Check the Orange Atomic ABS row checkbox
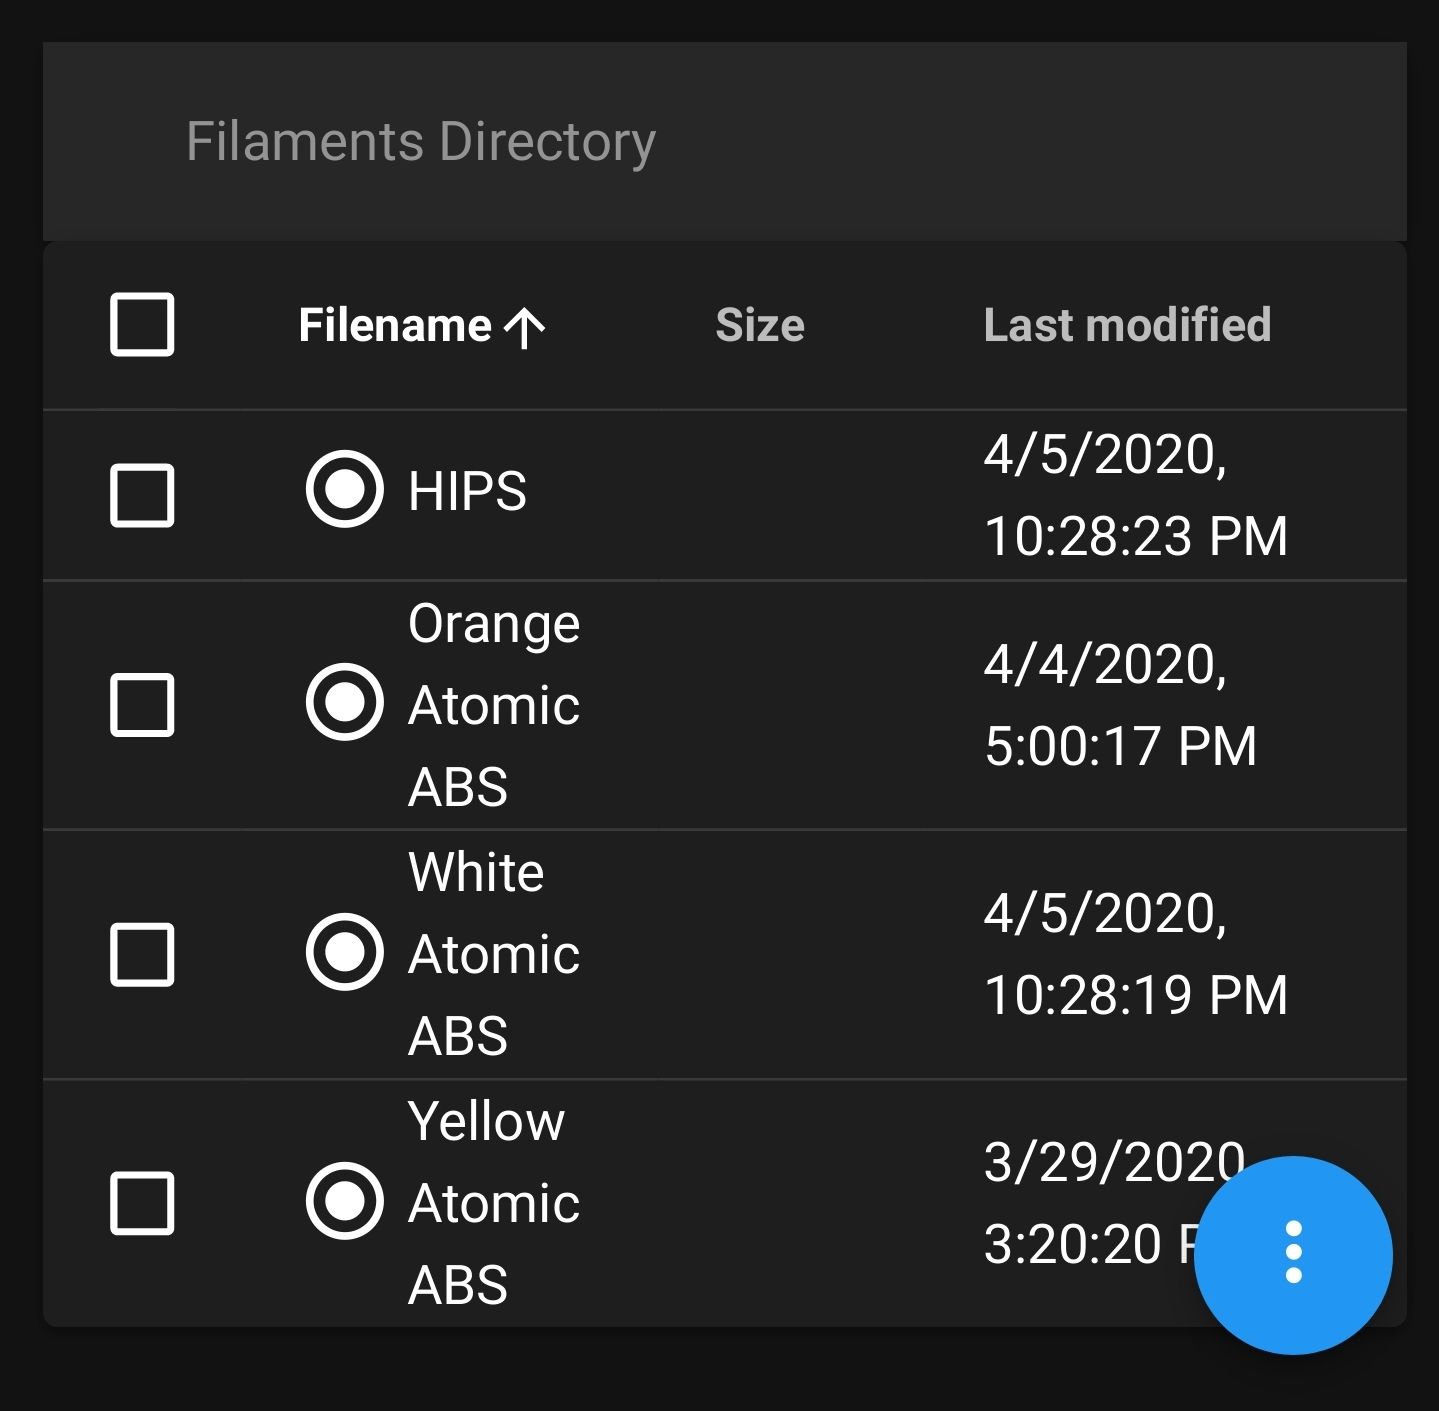 (x=142, y=704)
